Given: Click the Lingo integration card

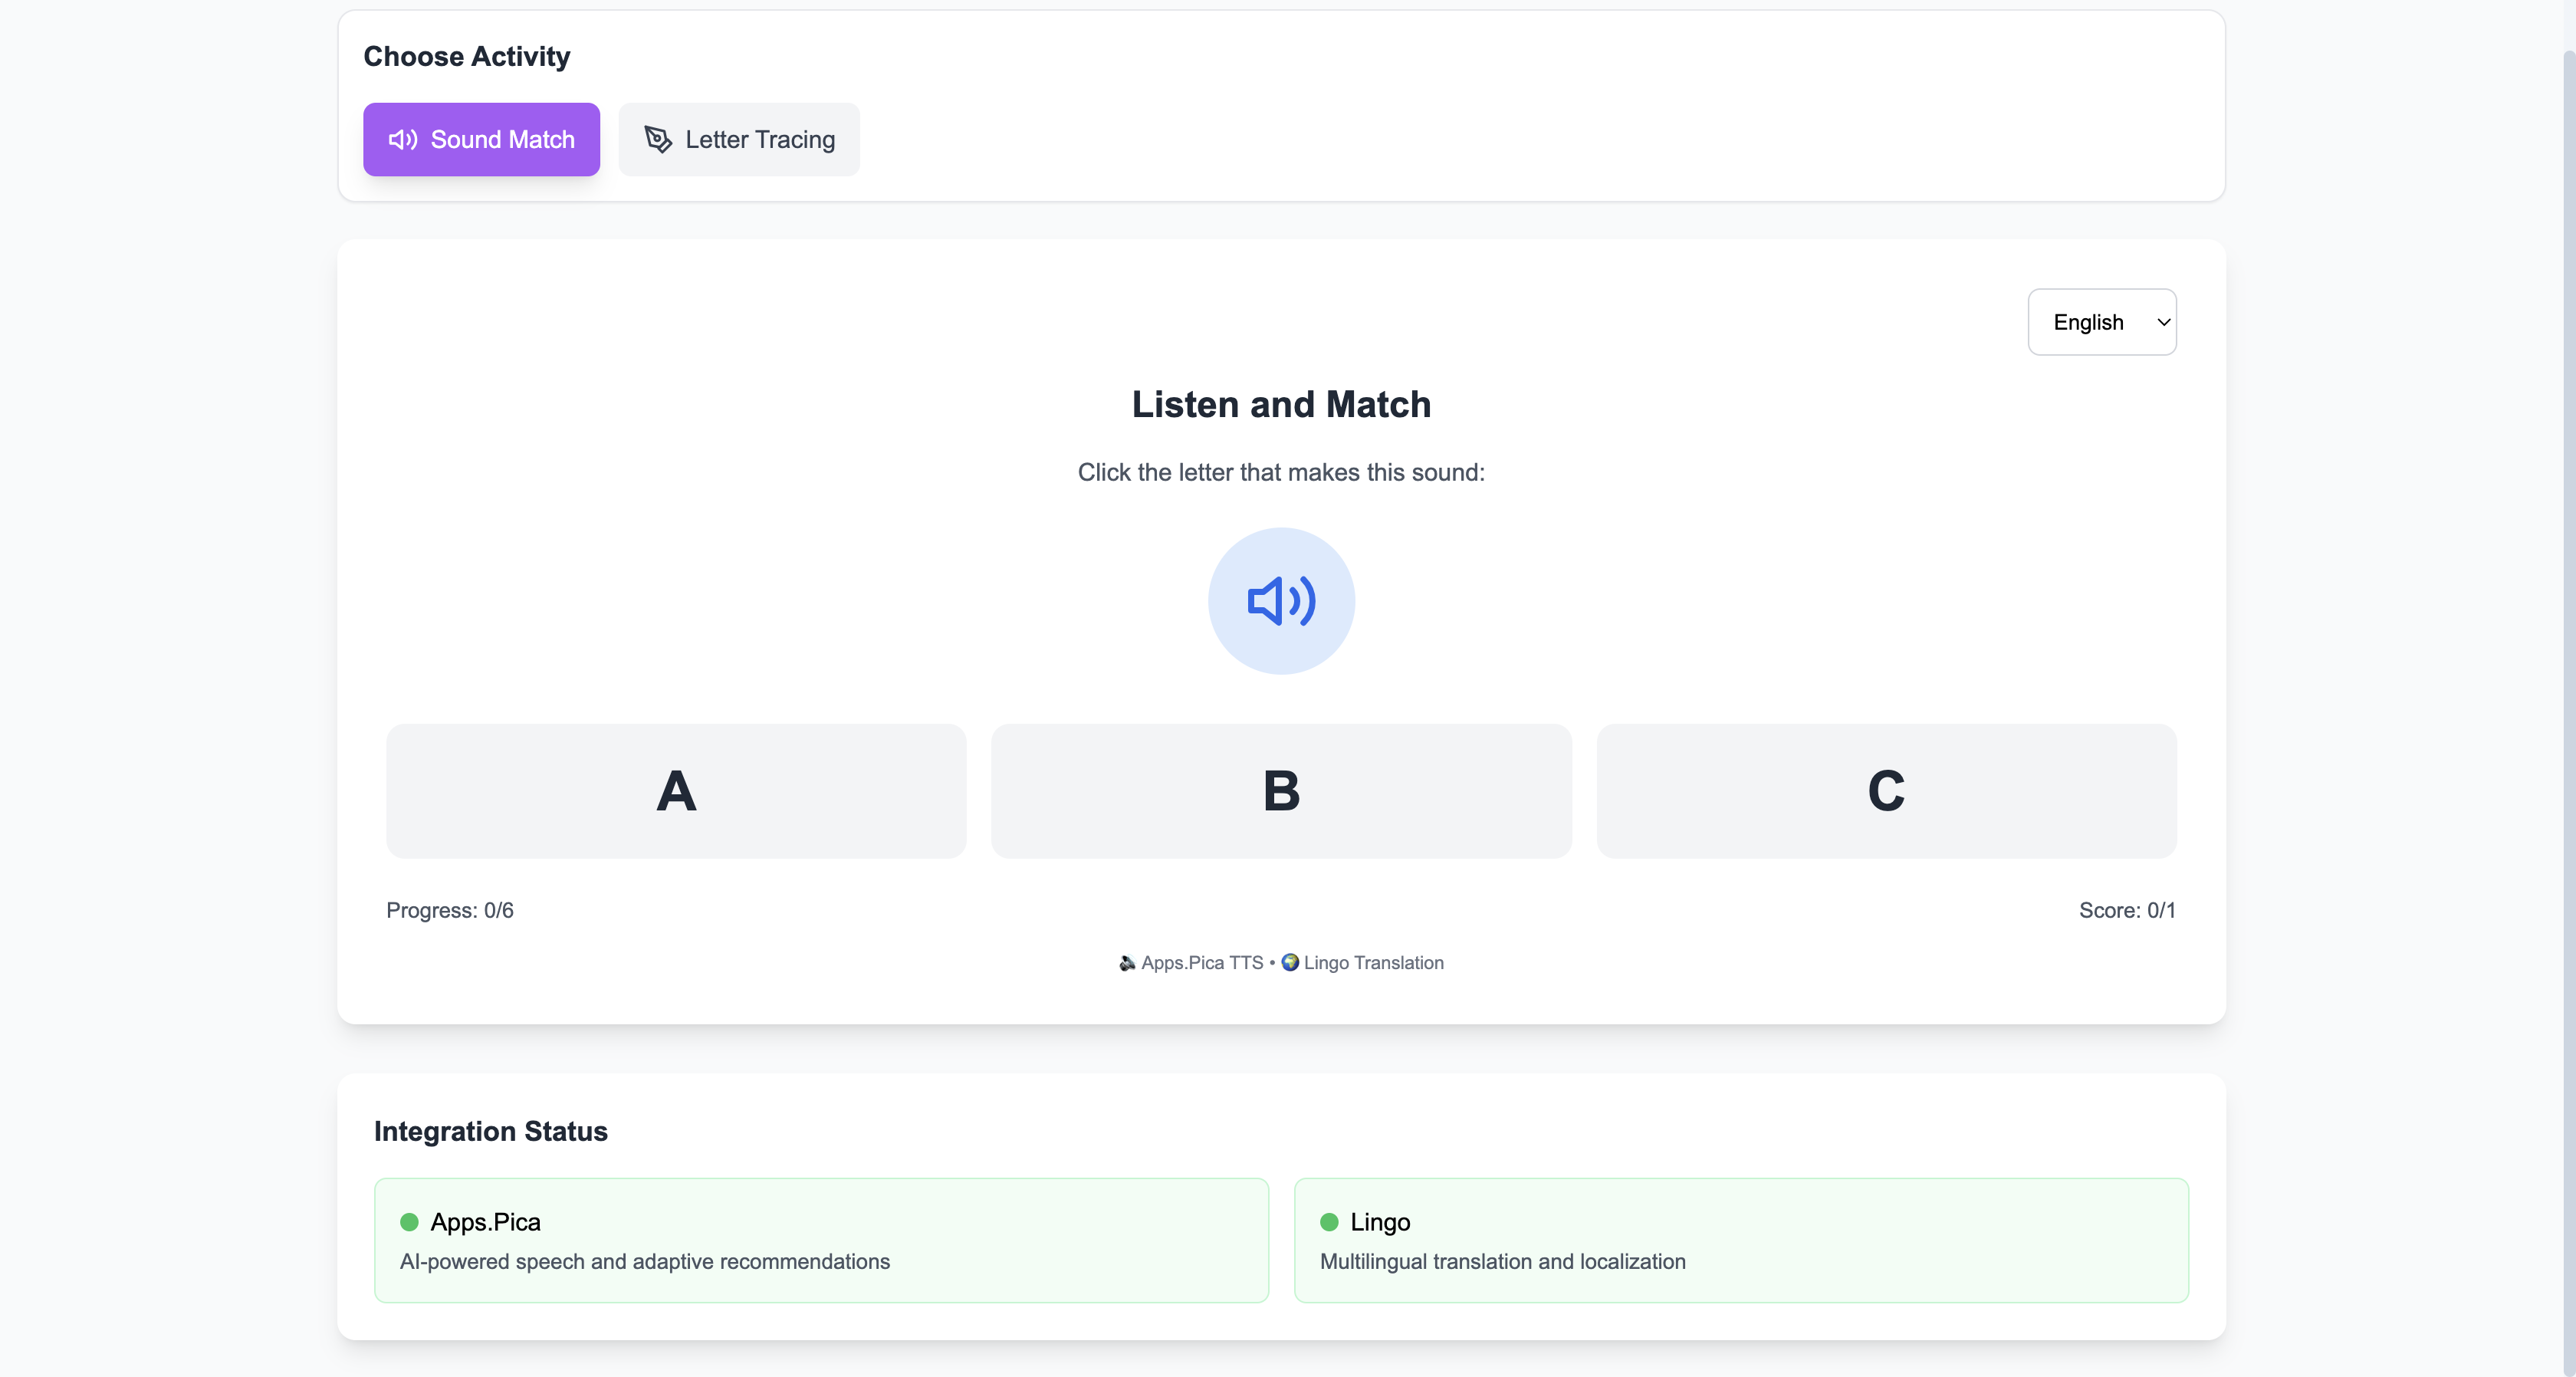Looking at the screenshot, I should 1741,1240.
